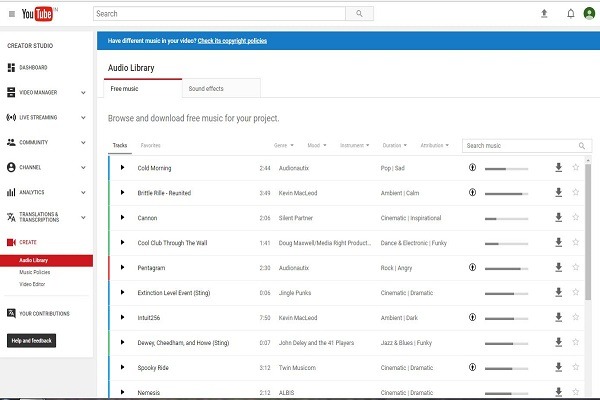This screenshot has width=600, height=400.
Task: Download the Brittle Rille - Reunited track
Action: click(558, 193)
